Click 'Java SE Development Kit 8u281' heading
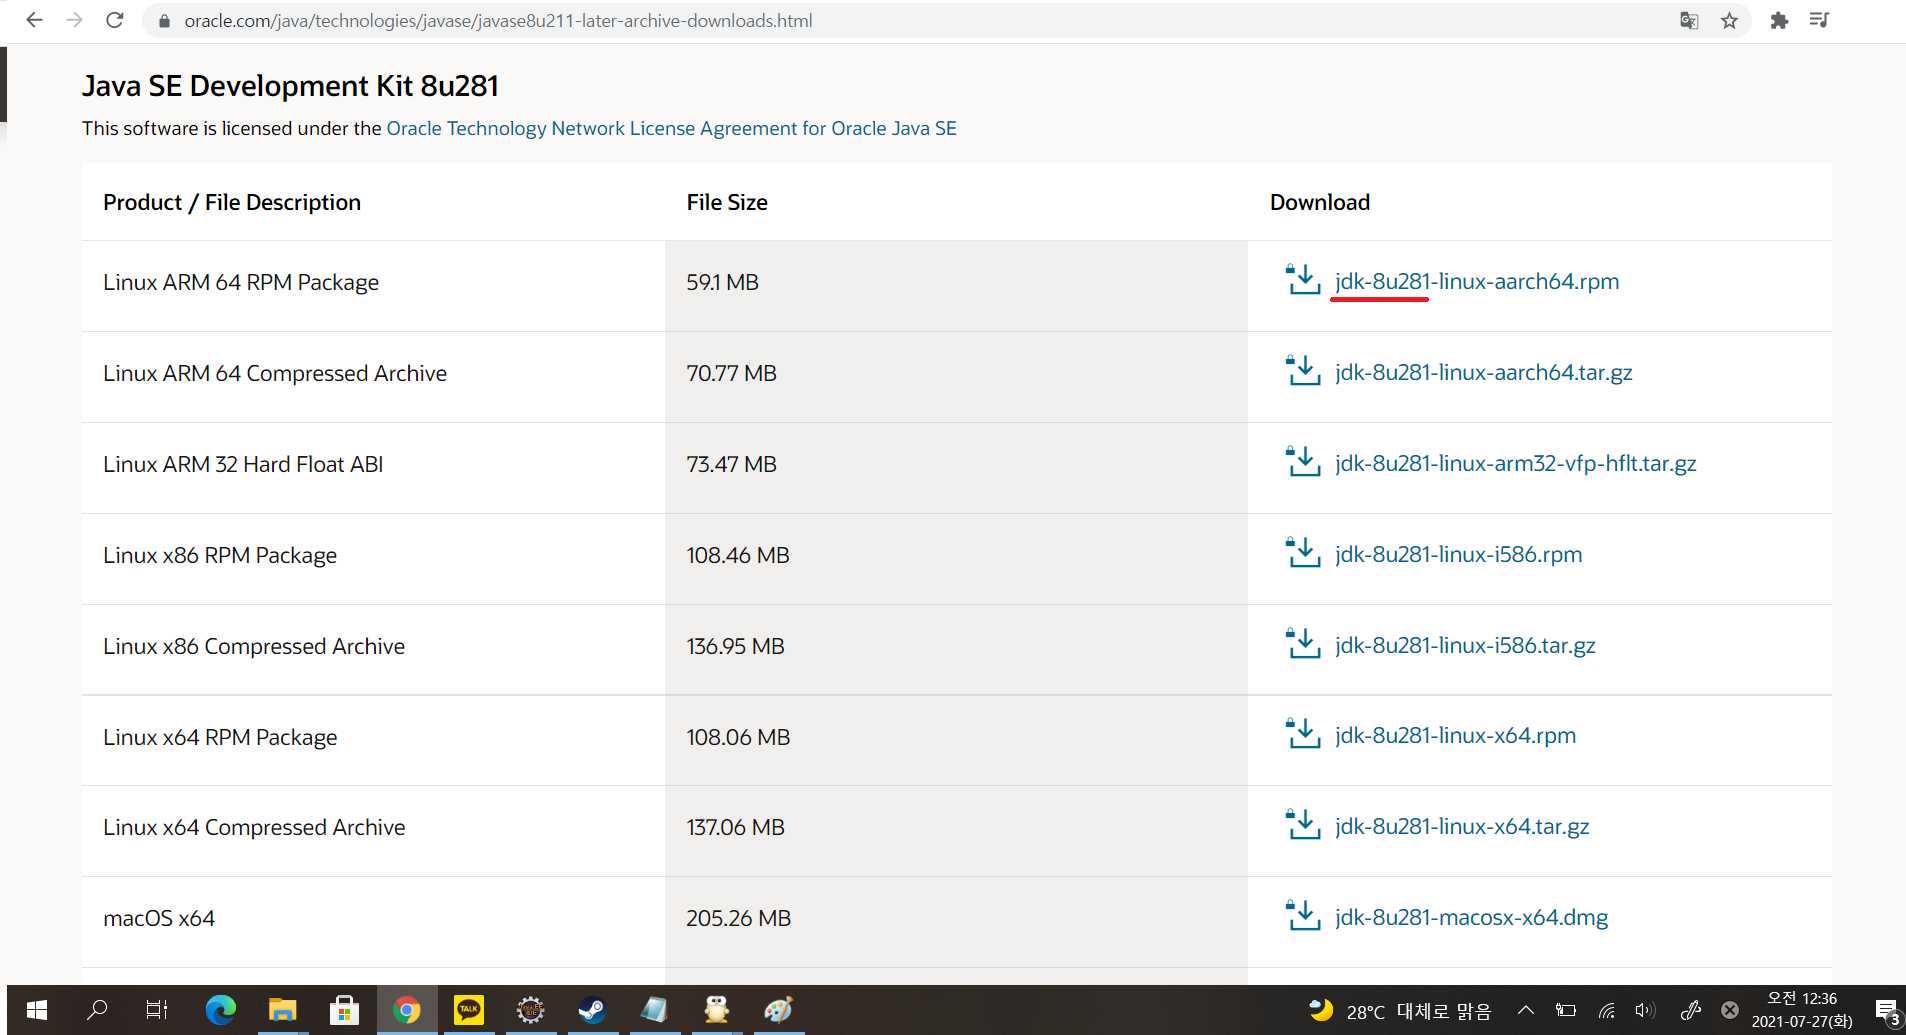 coord(290,86)
